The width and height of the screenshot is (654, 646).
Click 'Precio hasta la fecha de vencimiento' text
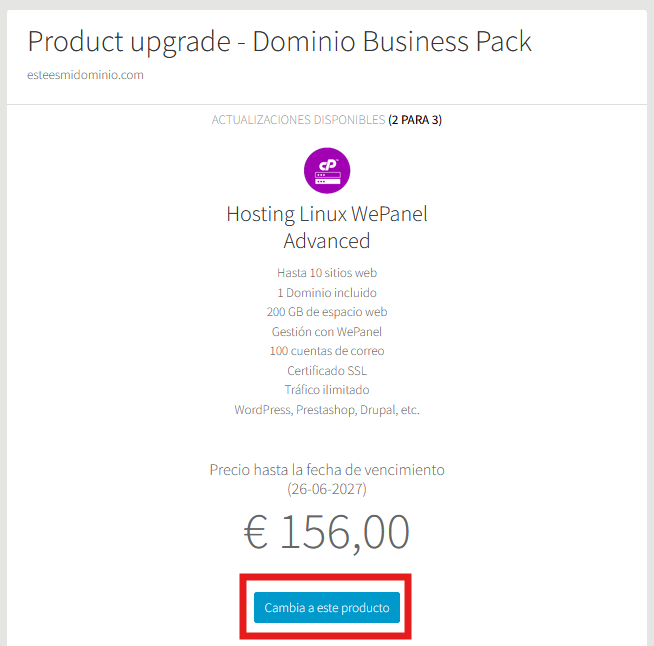click(x=327, y=470)
